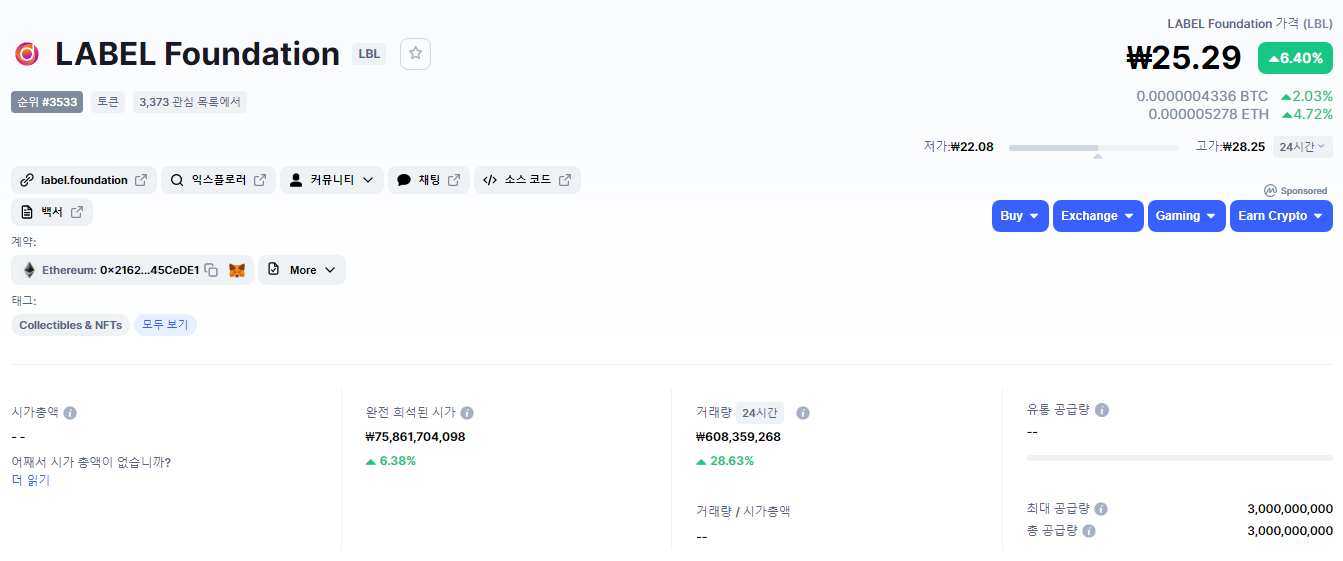Screen dimensions: 1343x561
Task: Click the 토큰 badge
Action: (x=108, y=102)
